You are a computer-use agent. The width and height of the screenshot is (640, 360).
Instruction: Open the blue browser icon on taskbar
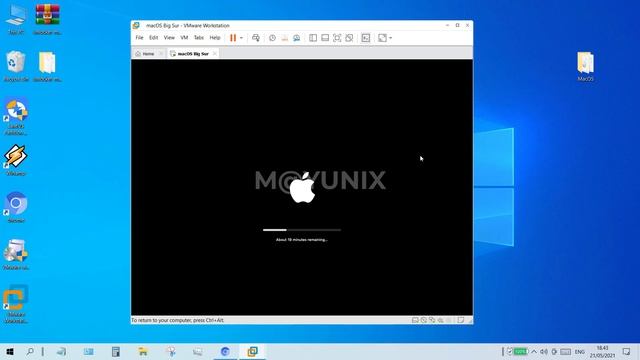pos(225,351)
